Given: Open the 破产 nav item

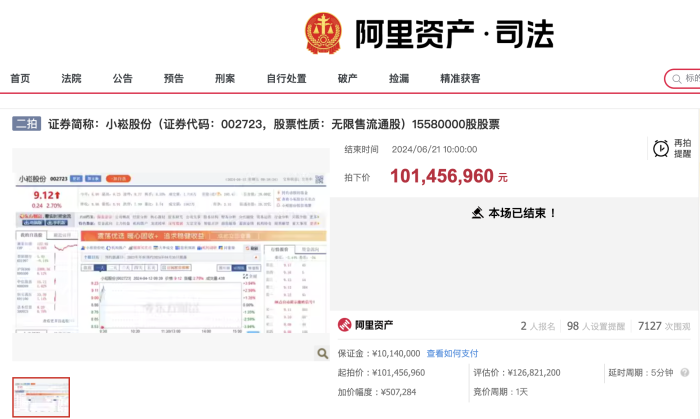Looking at the screenshot, I should 347,79.
